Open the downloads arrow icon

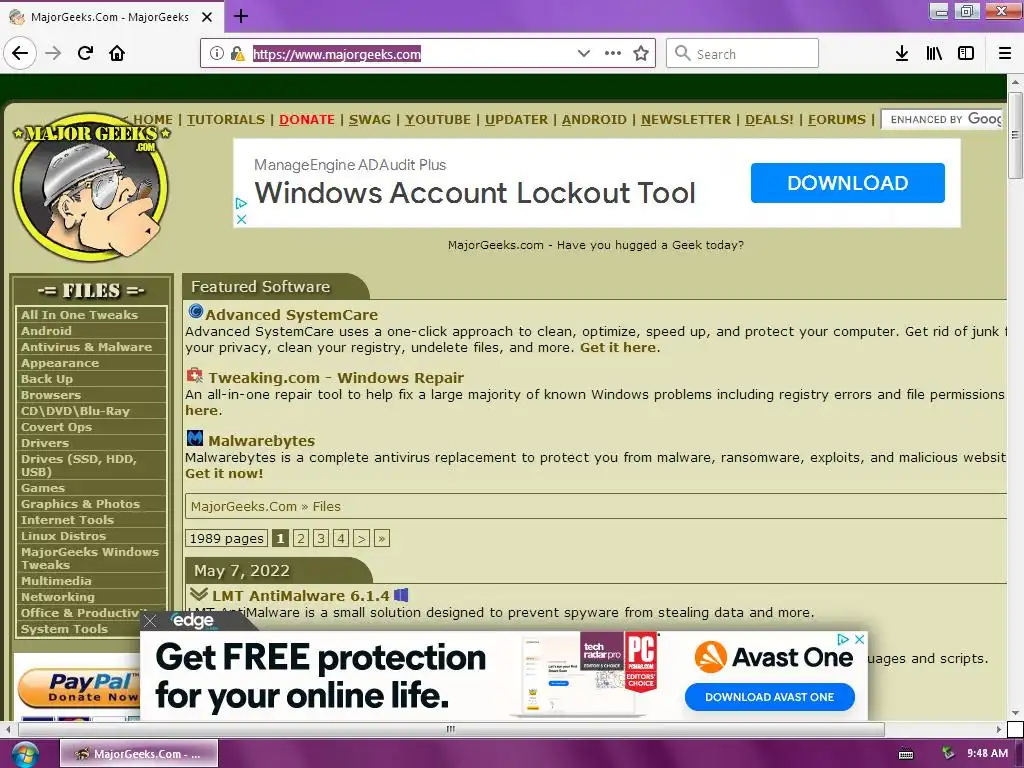(x=902, y=53)
